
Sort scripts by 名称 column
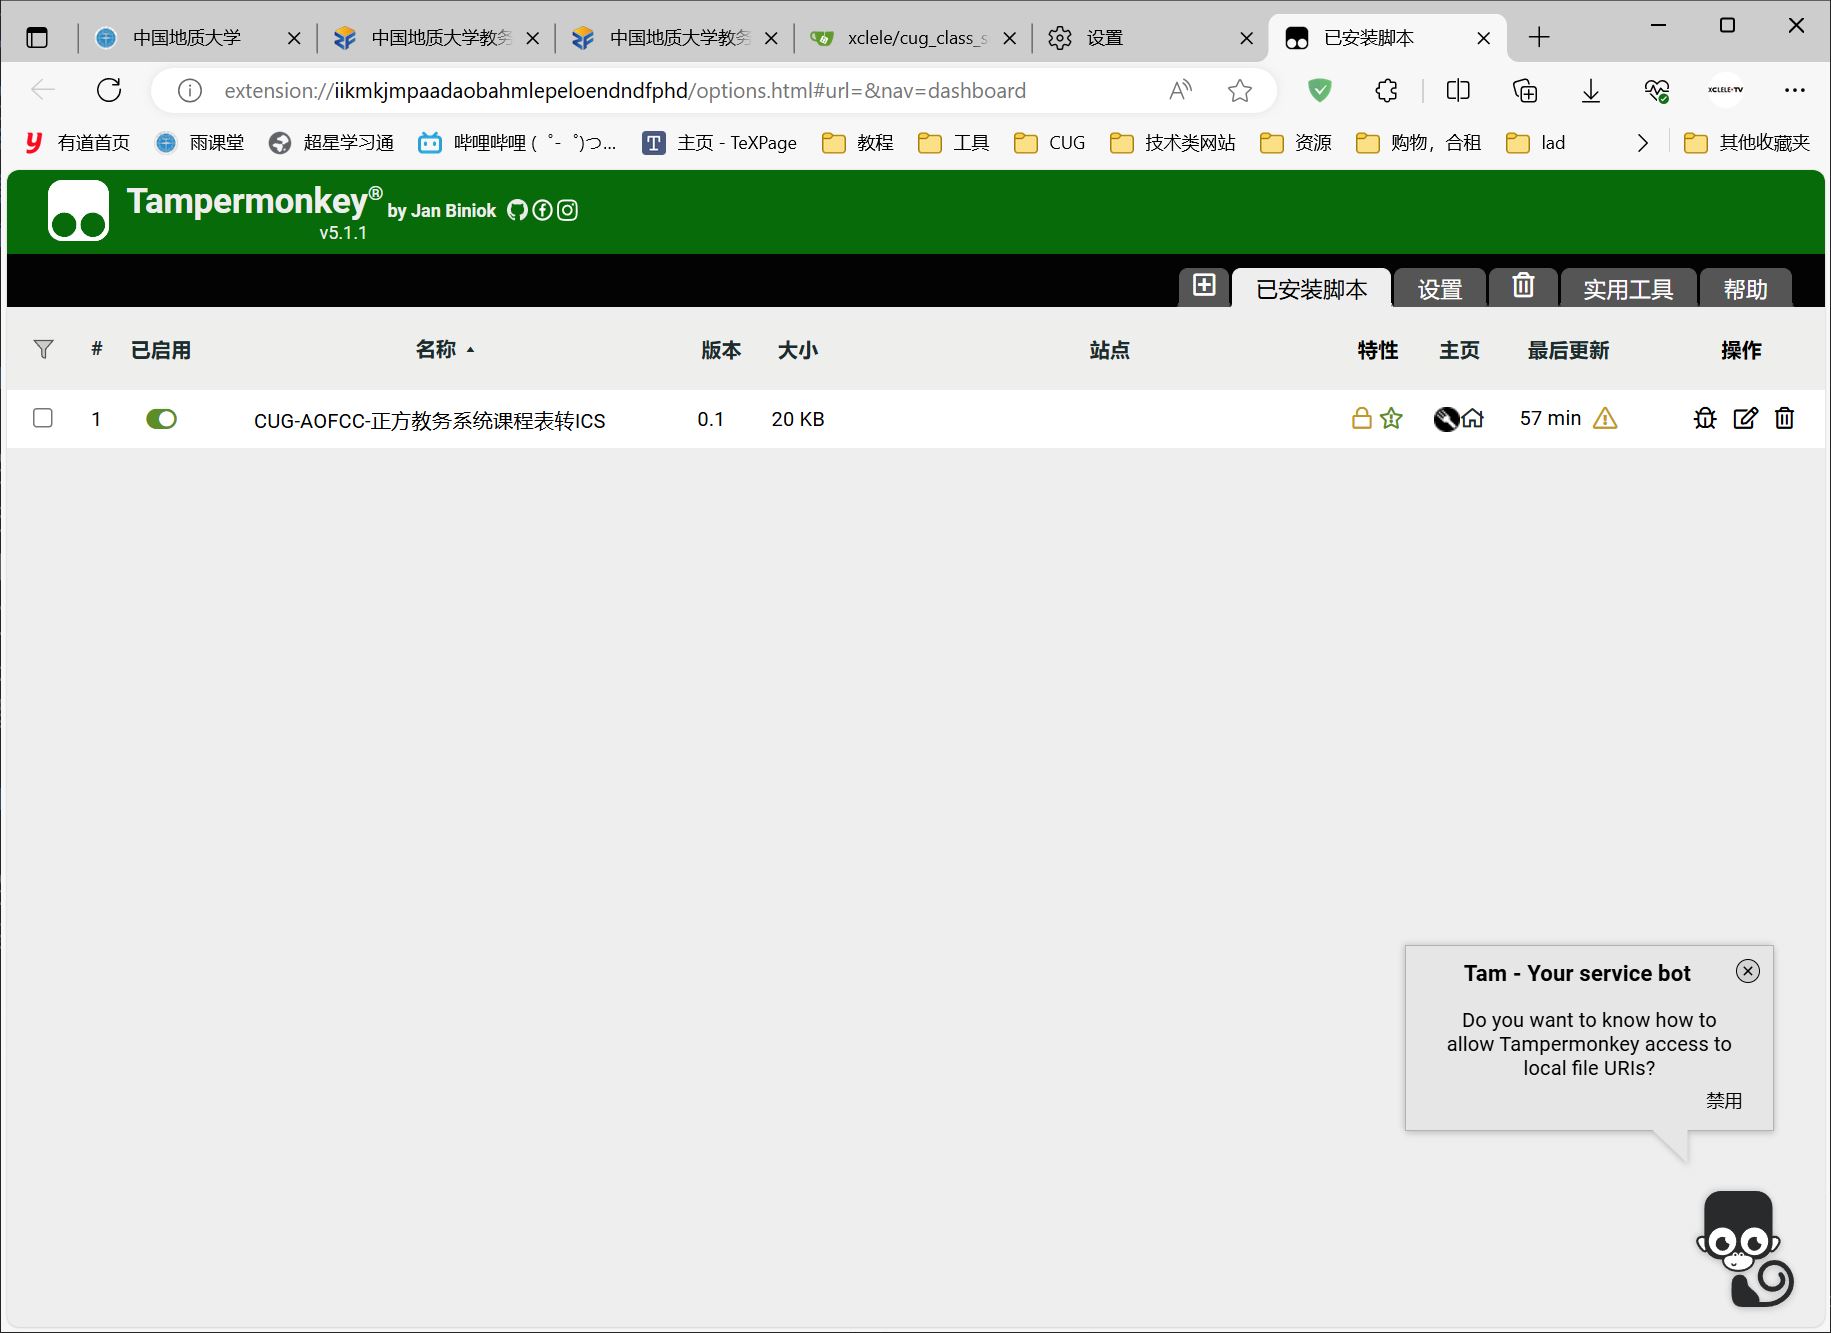[x=436, y=349]
